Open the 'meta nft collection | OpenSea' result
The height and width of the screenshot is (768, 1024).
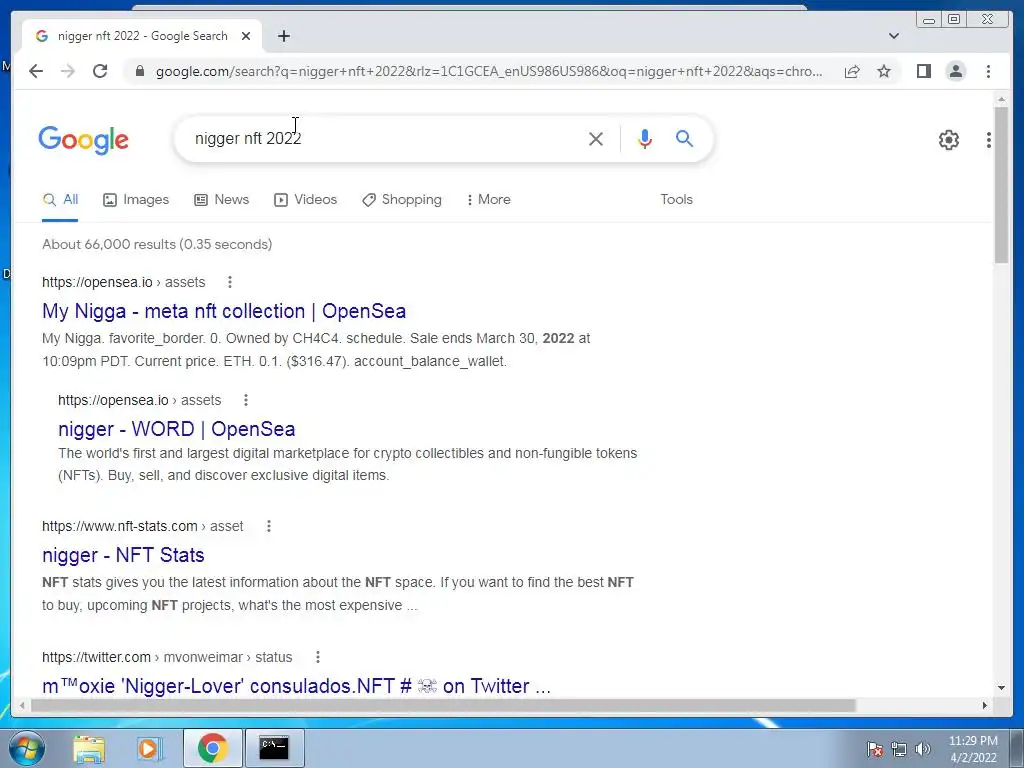pos(224,311)
